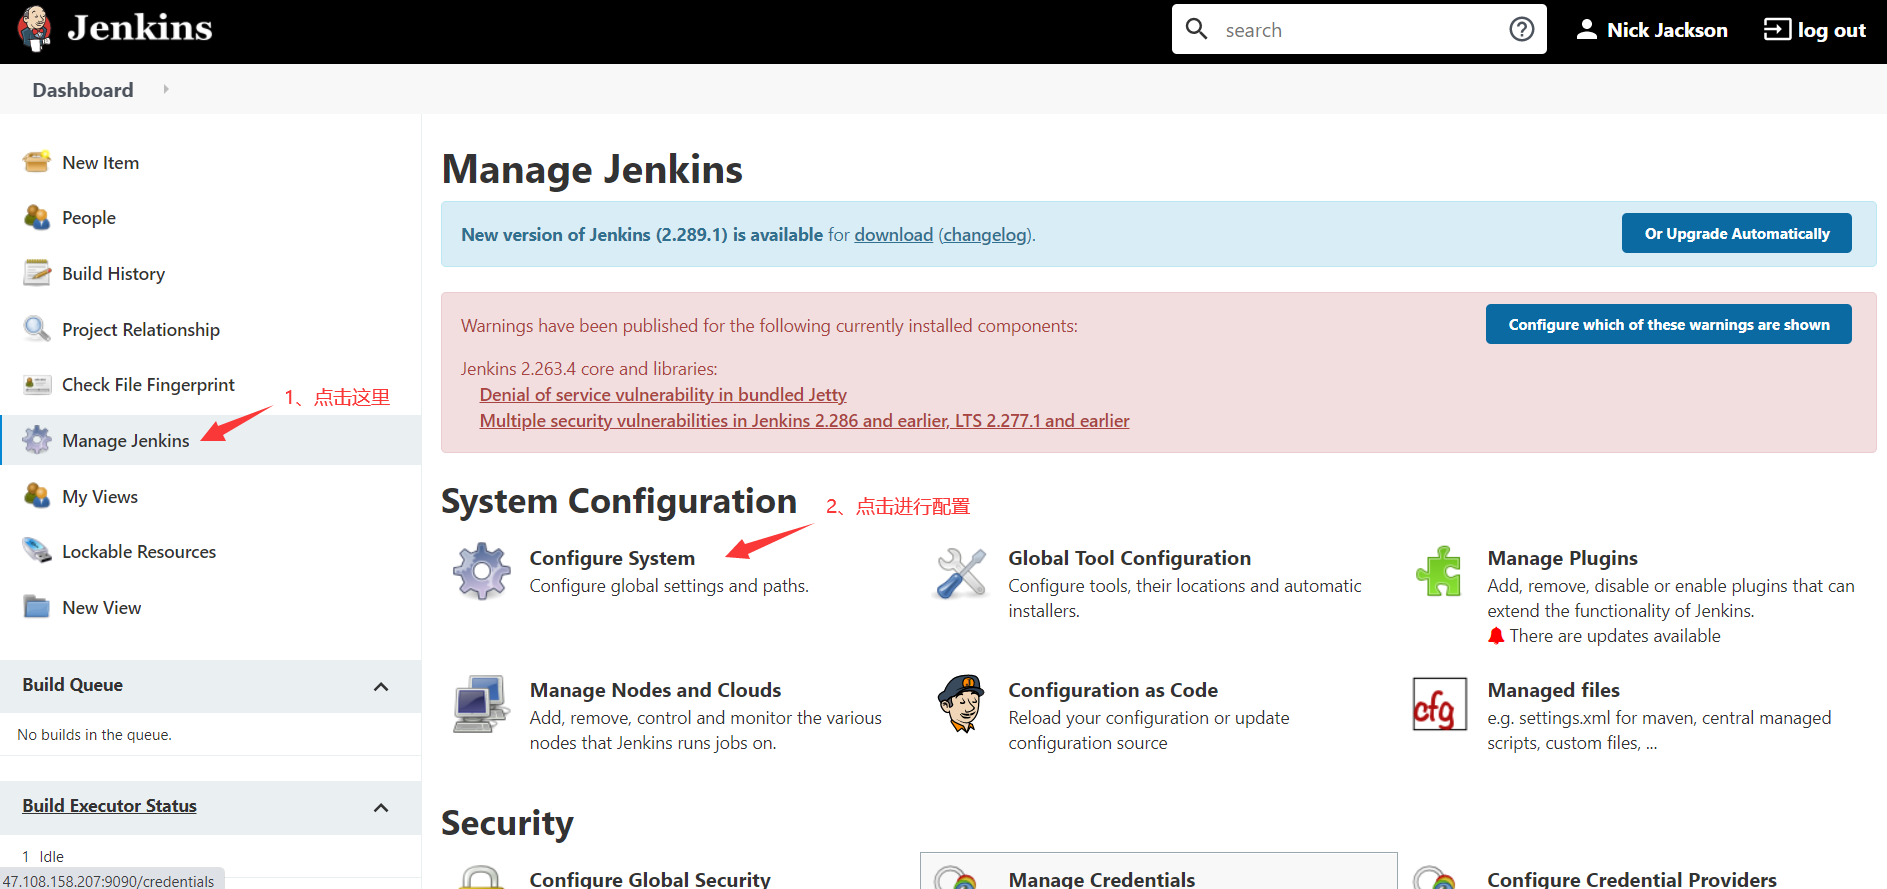The width and height of the screenshot is (1887, 889).
Task: Open New View in sidebar
Action: pyautogui.click(x=101, y=607)
